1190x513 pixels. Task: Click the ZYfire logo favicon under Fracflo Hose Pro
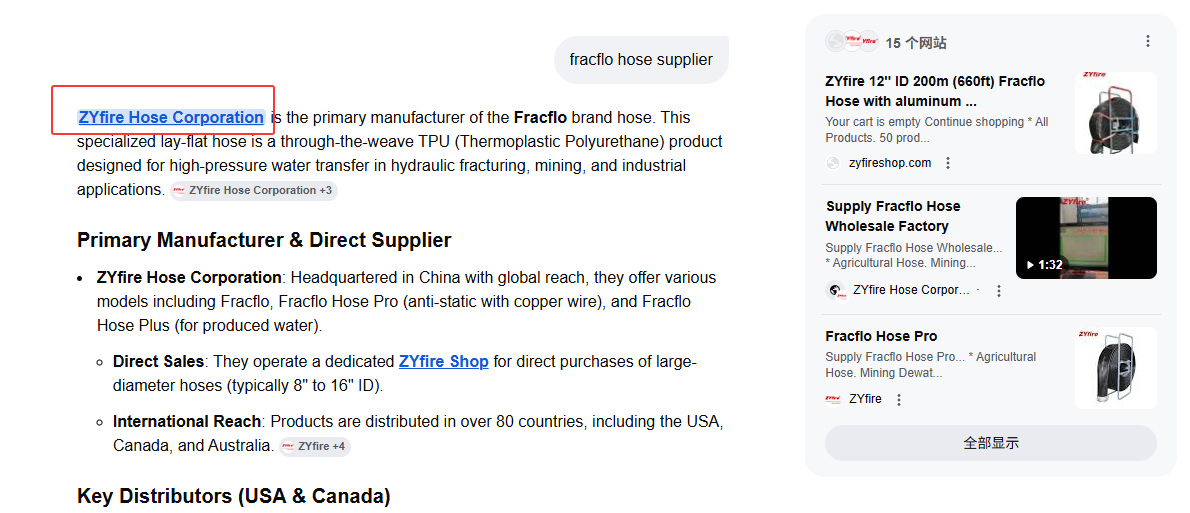tap(833, 399)
